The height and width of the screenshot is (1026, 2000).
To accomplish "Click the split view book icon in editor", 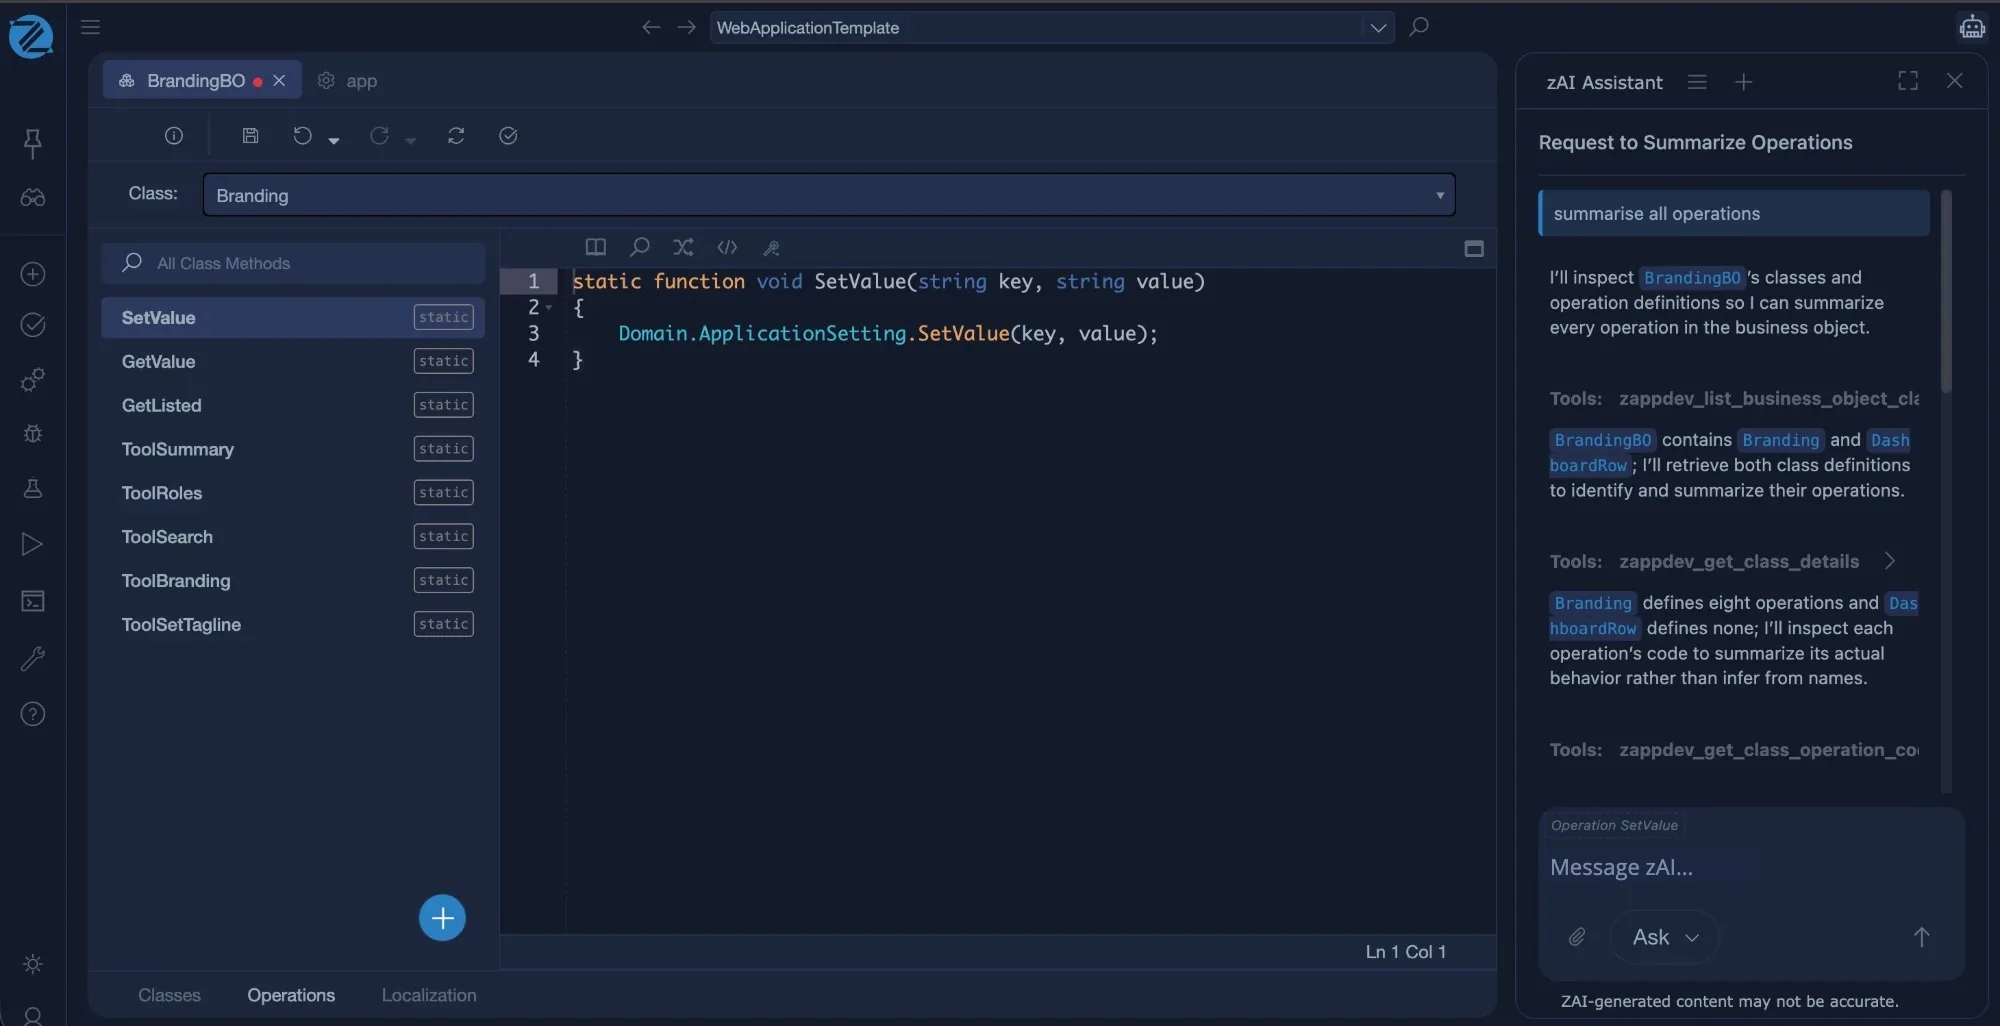I will point(596,247).
